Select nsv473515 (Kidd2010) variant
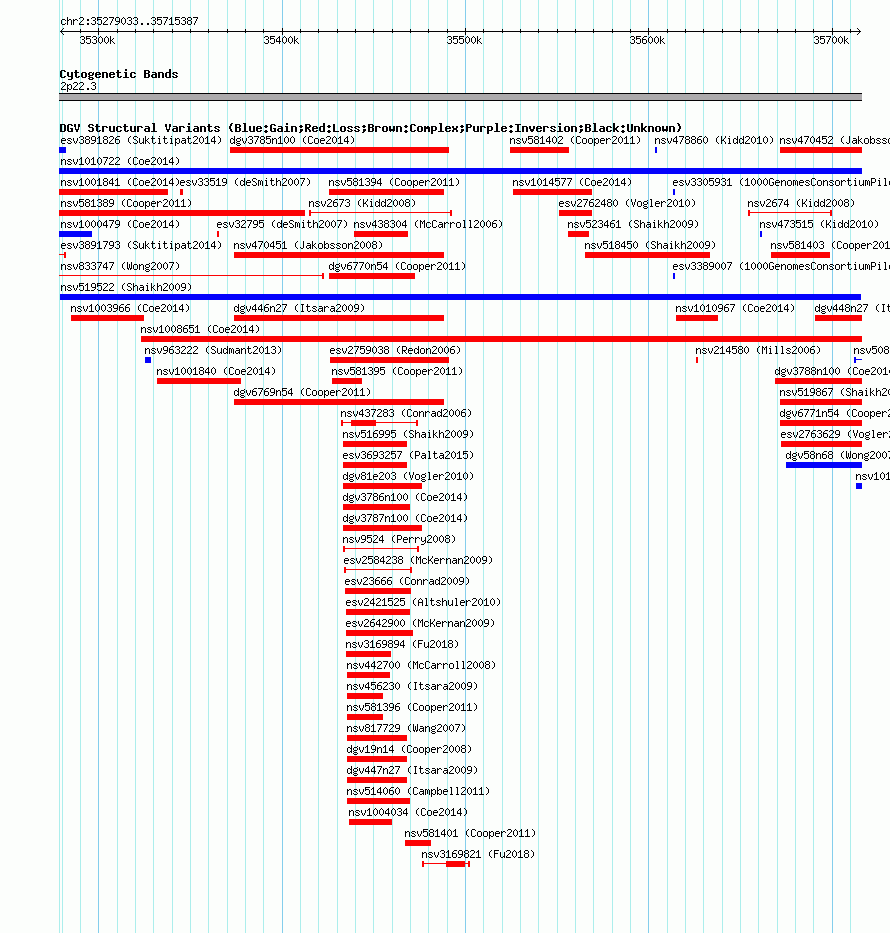 point(819,224)
